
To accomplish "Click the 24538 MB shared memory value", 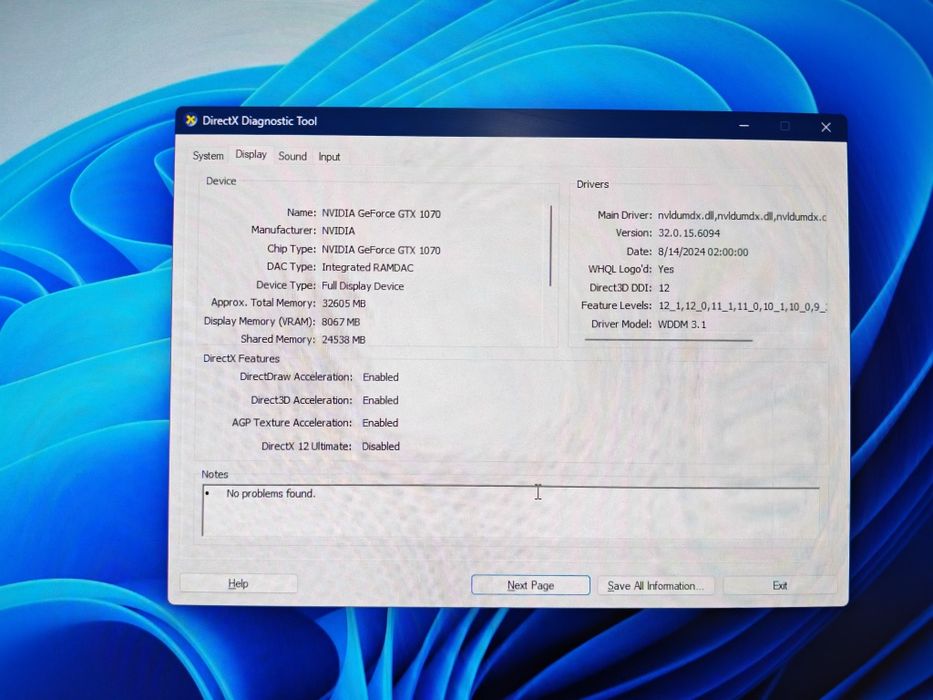I will pyautogui.click(x=343, y=340).
